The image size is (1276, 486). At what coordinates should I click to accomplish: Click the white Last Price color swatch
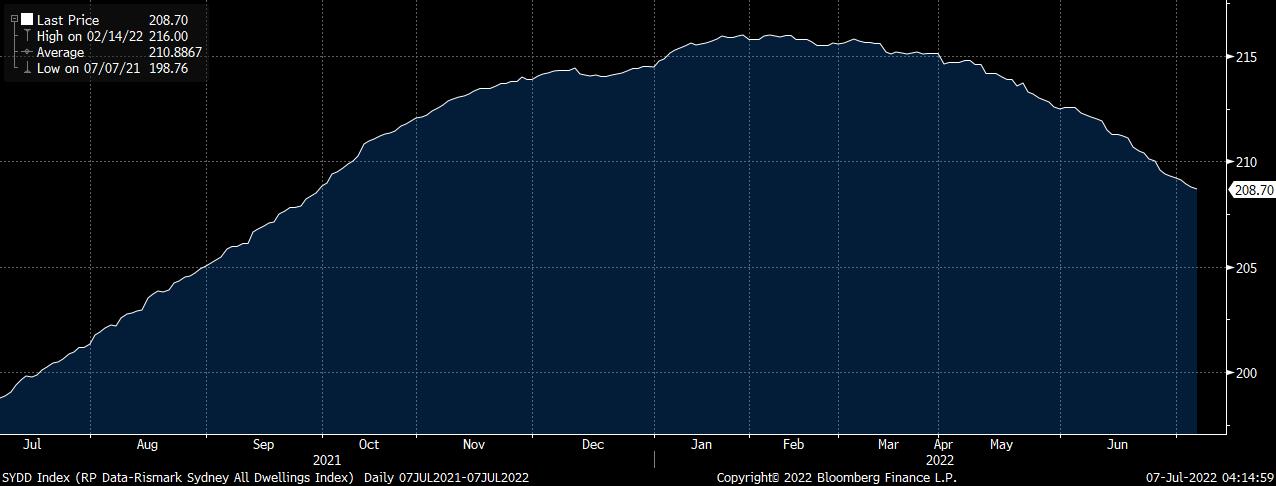[27, 20]
